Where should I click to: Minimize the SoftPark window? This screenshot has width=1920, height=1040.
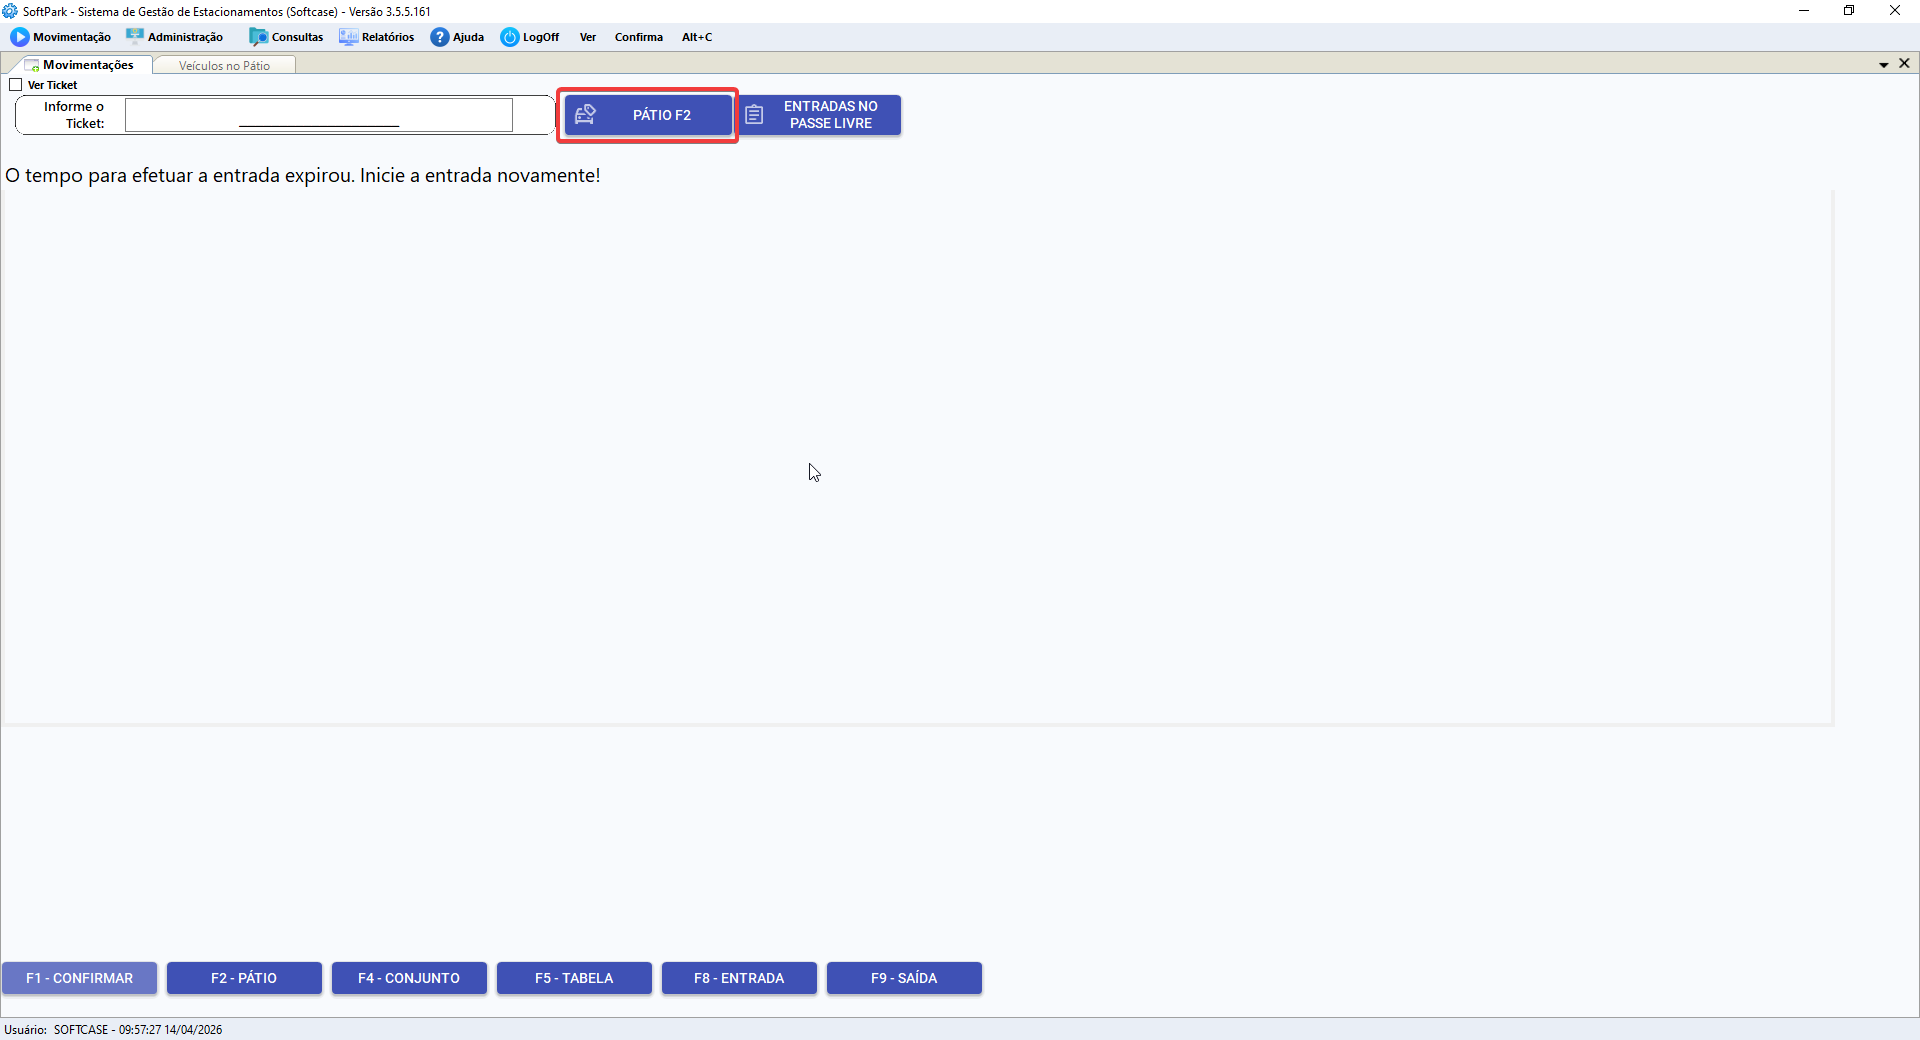pyautogui.click(x=1804, y=11)
